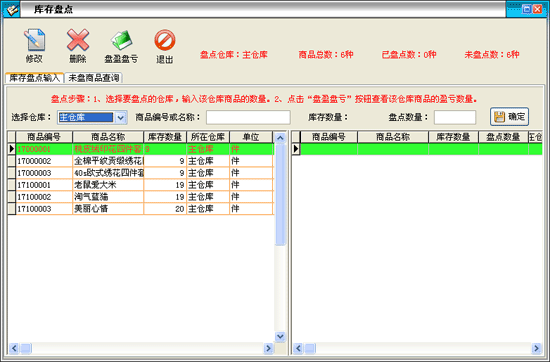
Task: Click right table's horizontal scroll right arrow
Action: tap(536, 348)
